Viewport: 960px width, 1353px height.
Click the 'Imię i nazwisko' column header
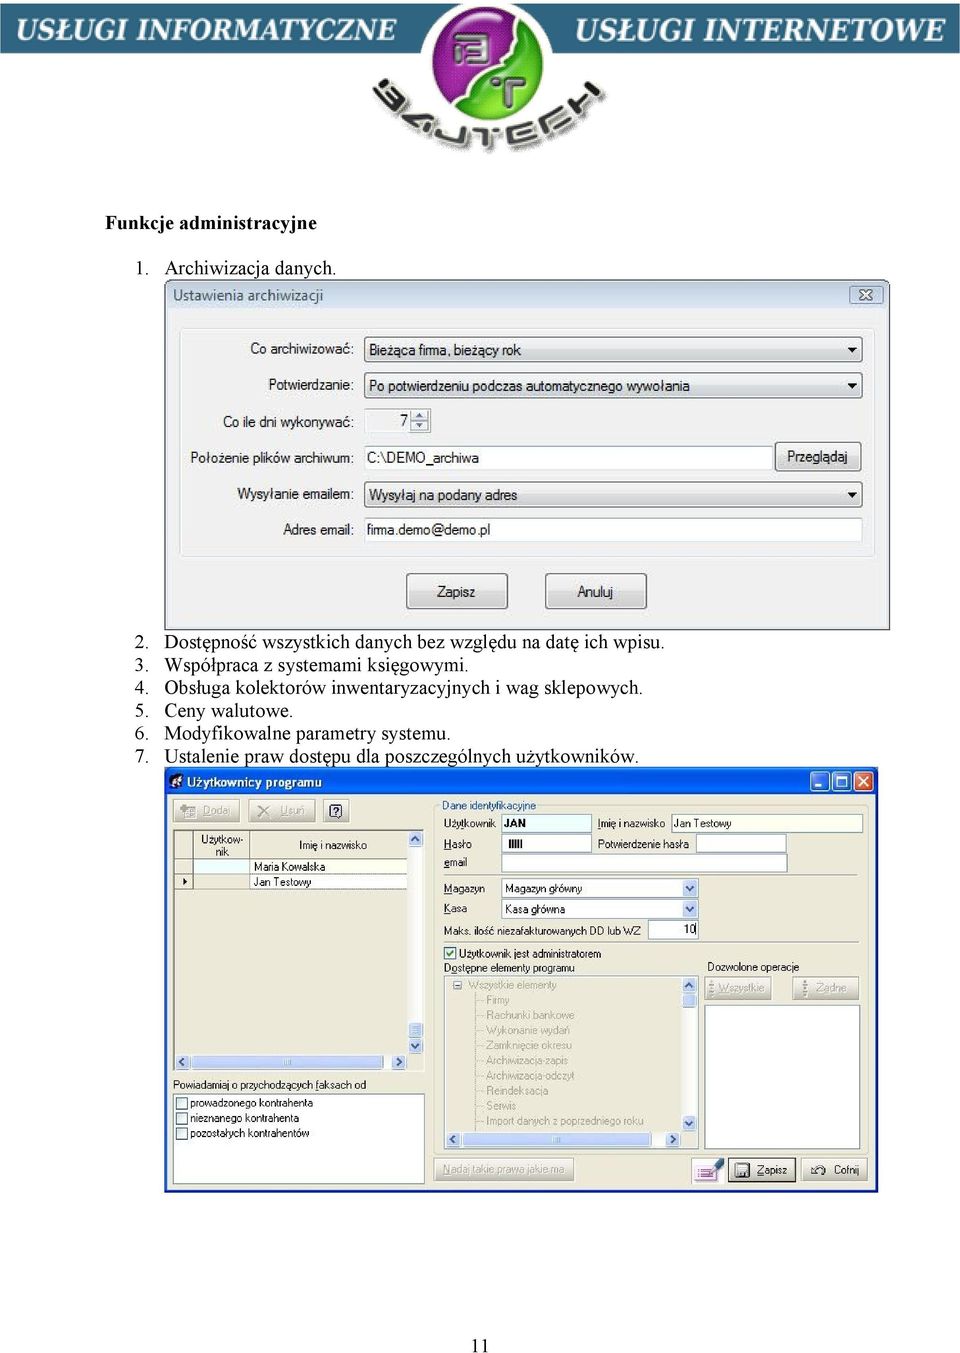point(330,845)
